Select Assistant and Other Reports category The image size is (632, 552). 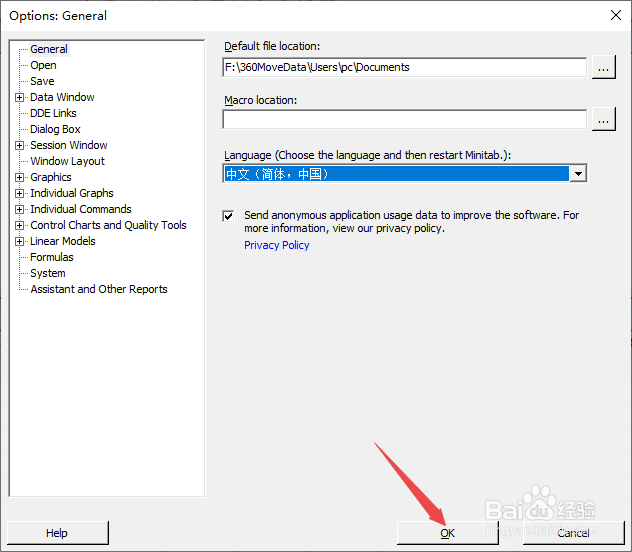99,289
